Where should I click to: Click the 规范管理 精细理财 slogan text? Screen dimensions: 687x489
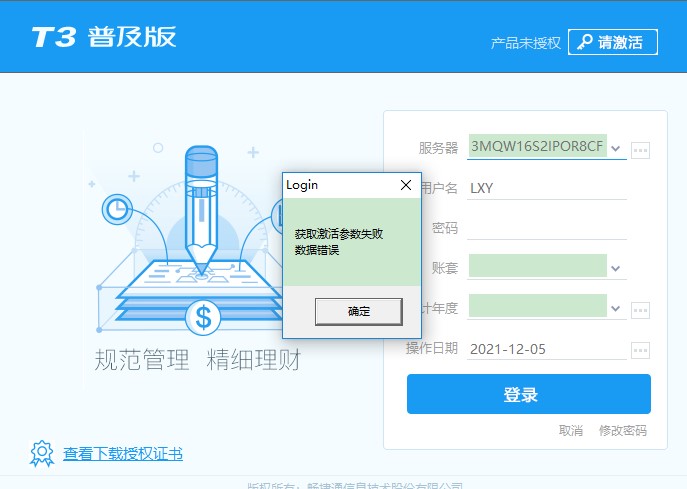[198, 360]
